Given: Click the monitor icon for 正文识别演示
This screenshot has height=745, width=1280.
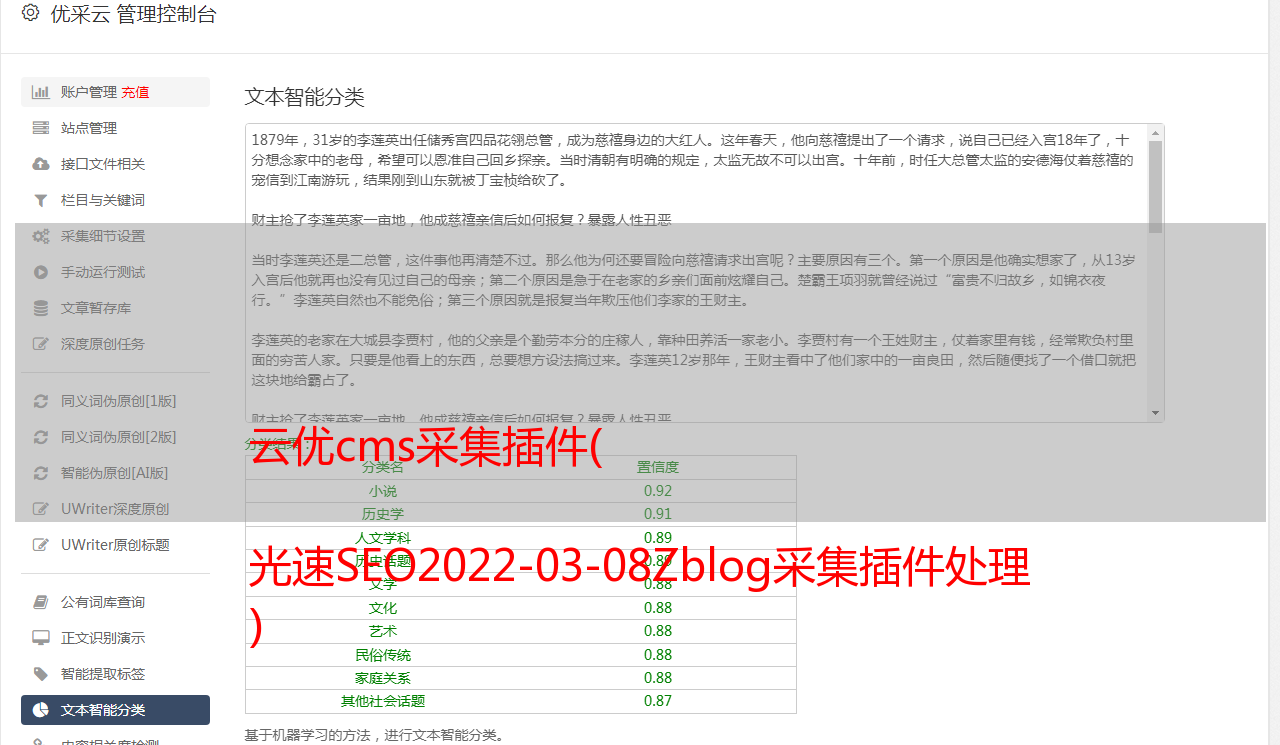Looking at the screenshot, I should click(x=41, y=638).
